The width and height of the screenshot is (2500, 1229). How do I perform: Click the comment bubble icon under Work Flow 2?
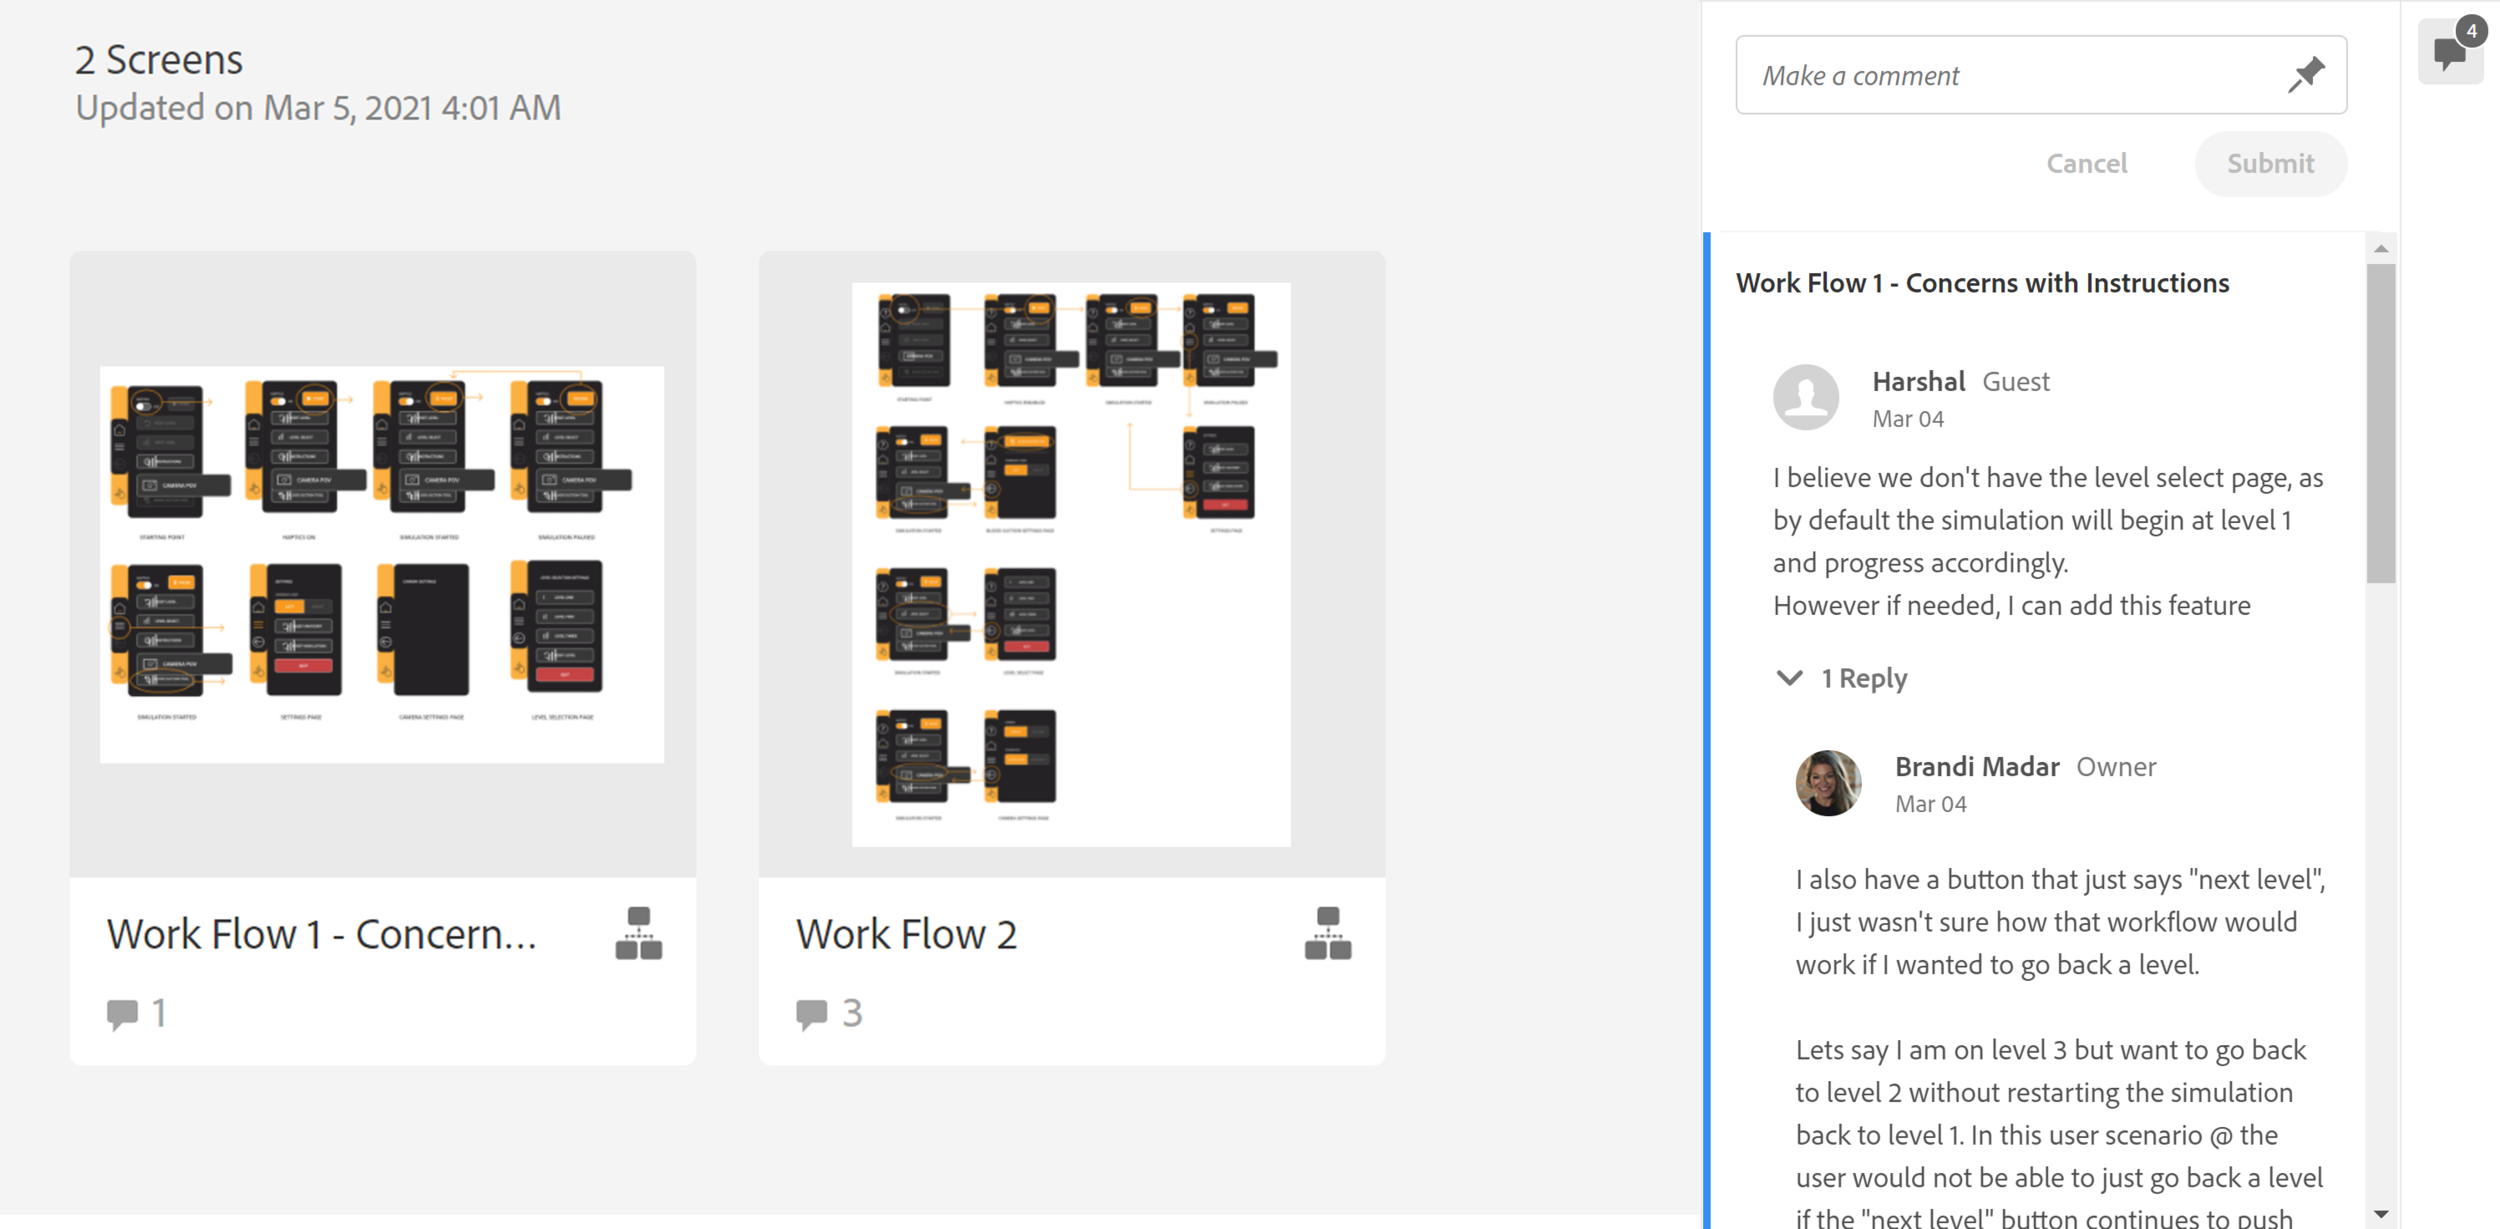811,1014
